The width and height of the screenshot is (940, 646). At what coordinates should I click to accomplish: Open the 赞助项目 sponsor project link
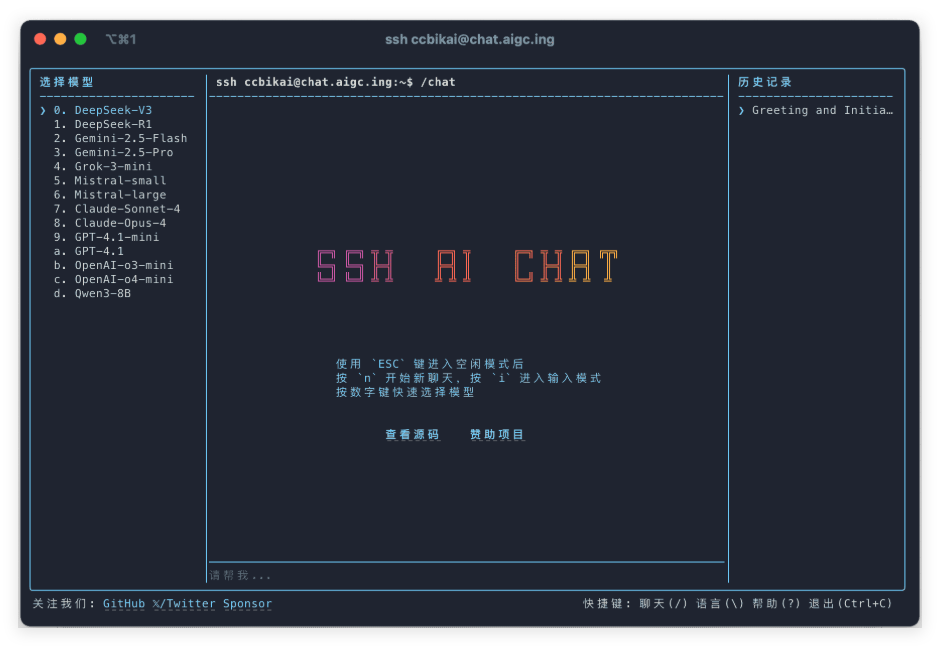[497, 434]
